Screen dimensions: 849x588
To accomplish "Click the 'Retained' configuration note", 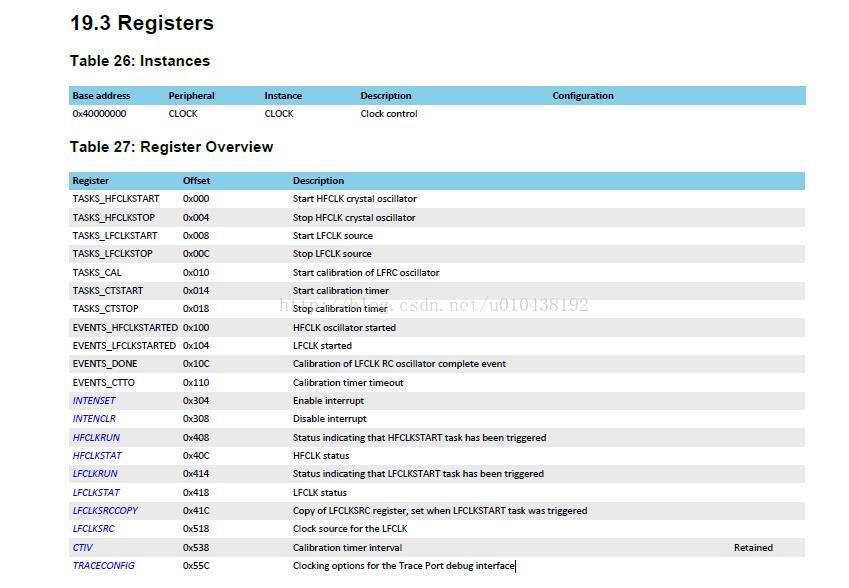I will tap(753, 547).
